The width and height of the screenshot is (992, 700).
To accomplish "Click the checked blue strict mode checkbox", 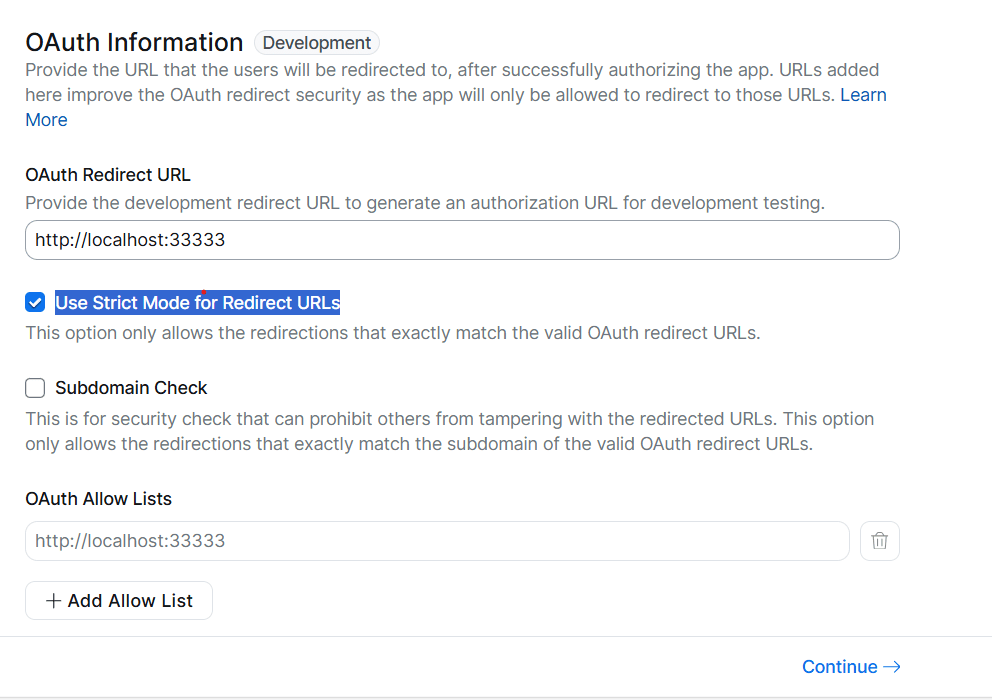I will (x=34, y=302).
